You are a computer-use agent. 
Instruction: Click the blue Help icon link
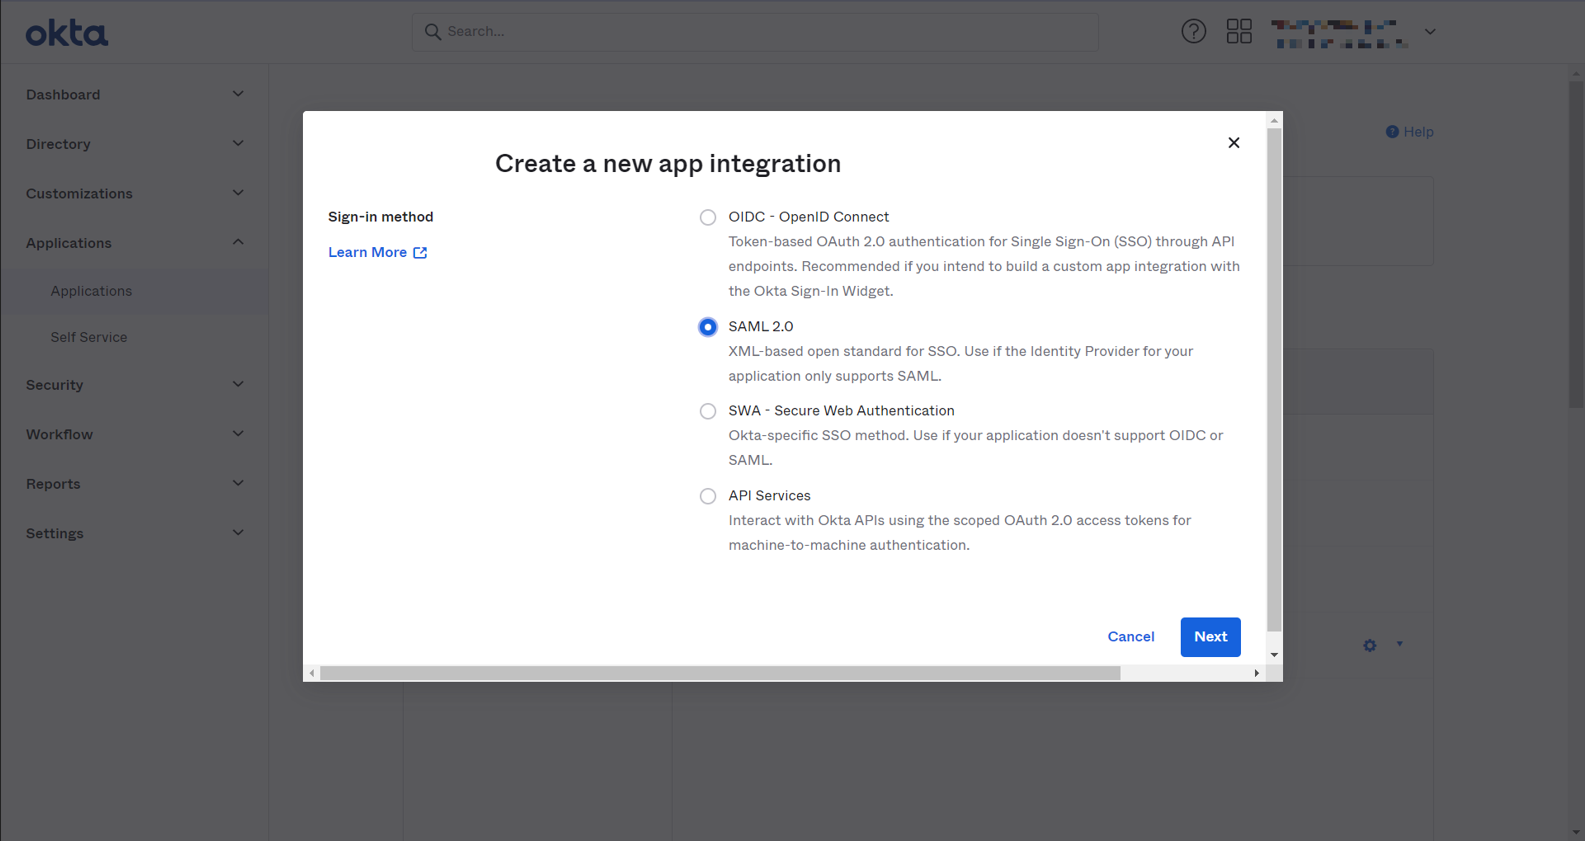coord(1409,132)
